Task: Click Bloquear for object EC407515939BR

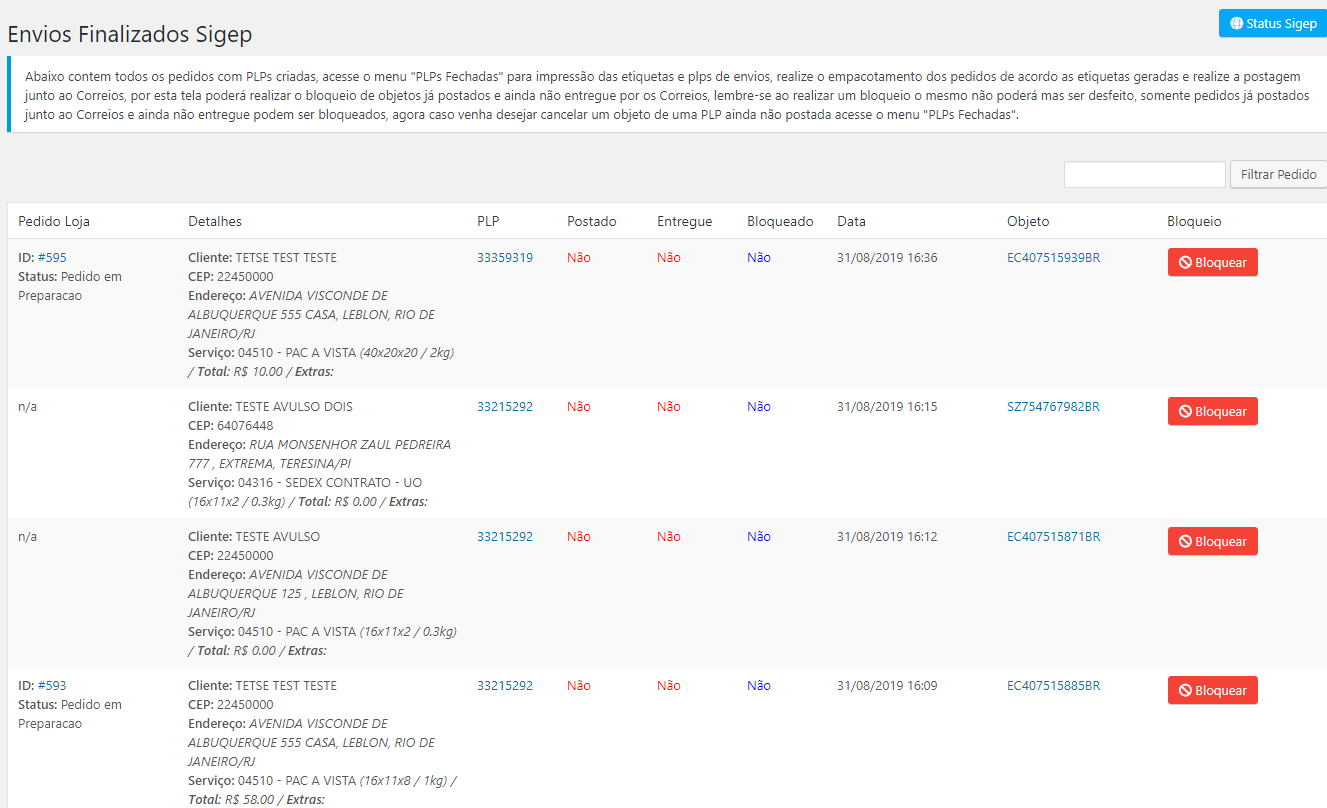Action: [x=1212, y=262]
